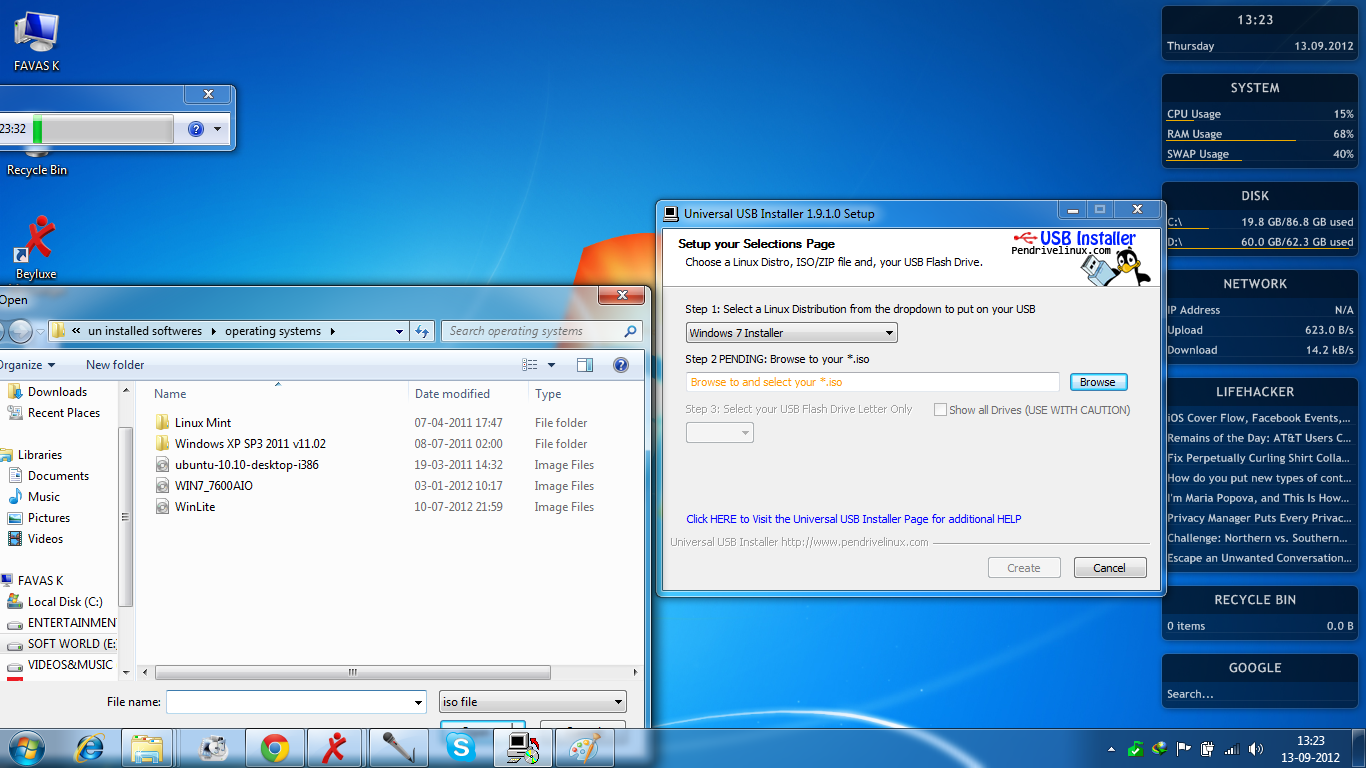Launch Google Chrome from the taskbar
The height and width of the screenshot is (768, 1366).
tap(275, 747)
